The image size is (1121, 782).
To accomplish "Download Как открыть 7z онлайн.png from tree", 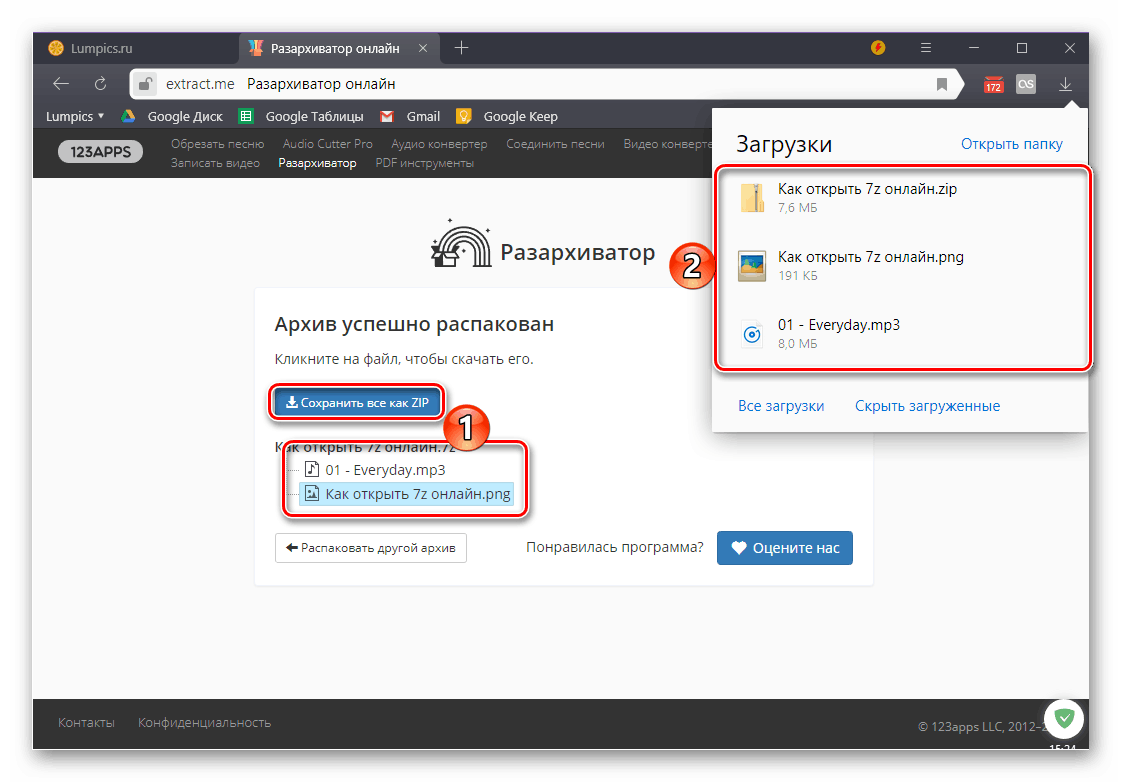I will [x=418, y=494].
